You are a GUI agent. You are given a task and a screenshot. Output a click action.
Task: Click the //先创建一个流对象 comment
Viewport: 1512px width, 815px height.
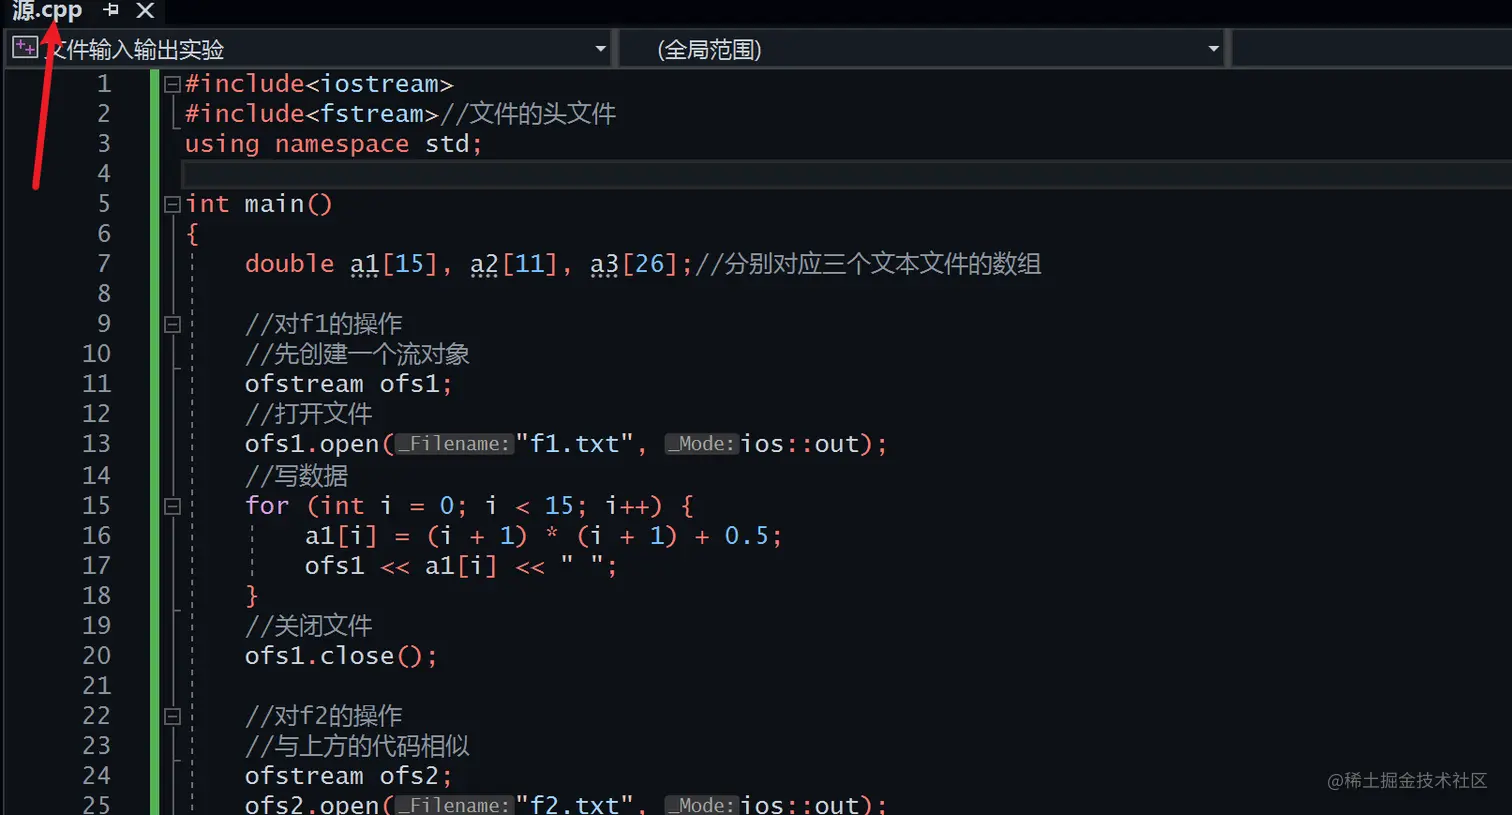(357, 354)
